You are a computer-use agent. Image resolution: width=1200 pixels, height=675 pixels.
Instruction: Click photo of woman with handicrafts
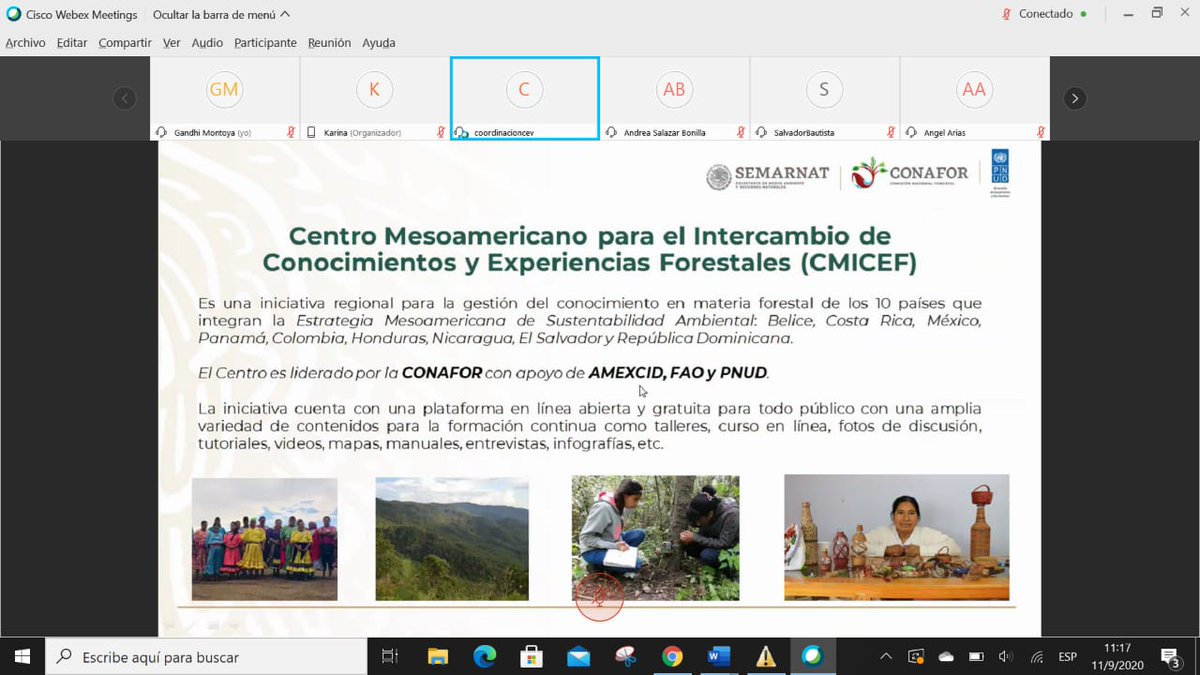896,537
